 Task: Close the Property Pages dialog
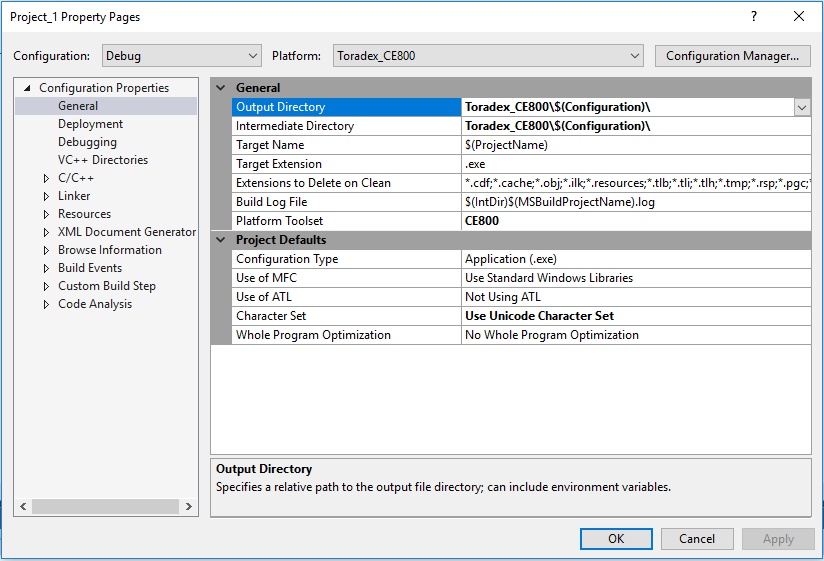[x=799, y=16]
